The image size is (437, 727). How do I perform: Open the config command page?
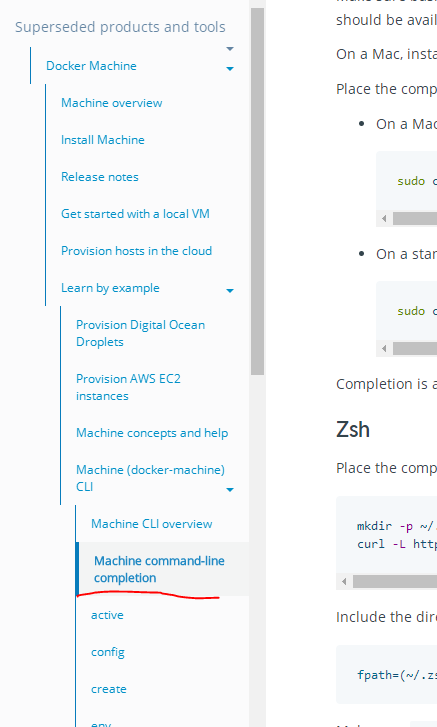coord(108,652)
